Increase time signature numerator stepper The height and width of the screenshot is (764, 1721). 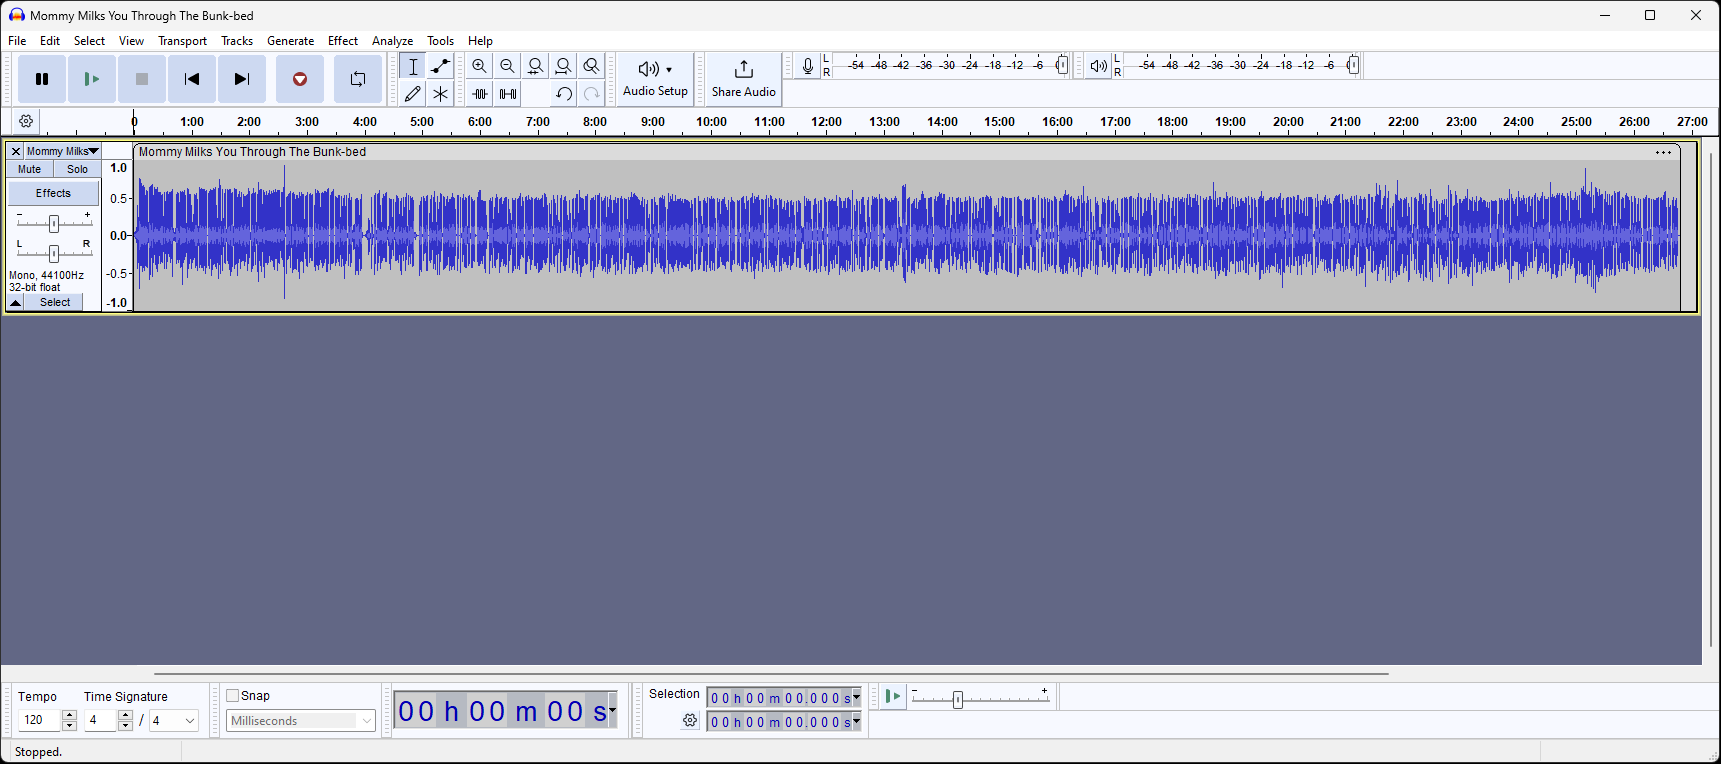125,715
